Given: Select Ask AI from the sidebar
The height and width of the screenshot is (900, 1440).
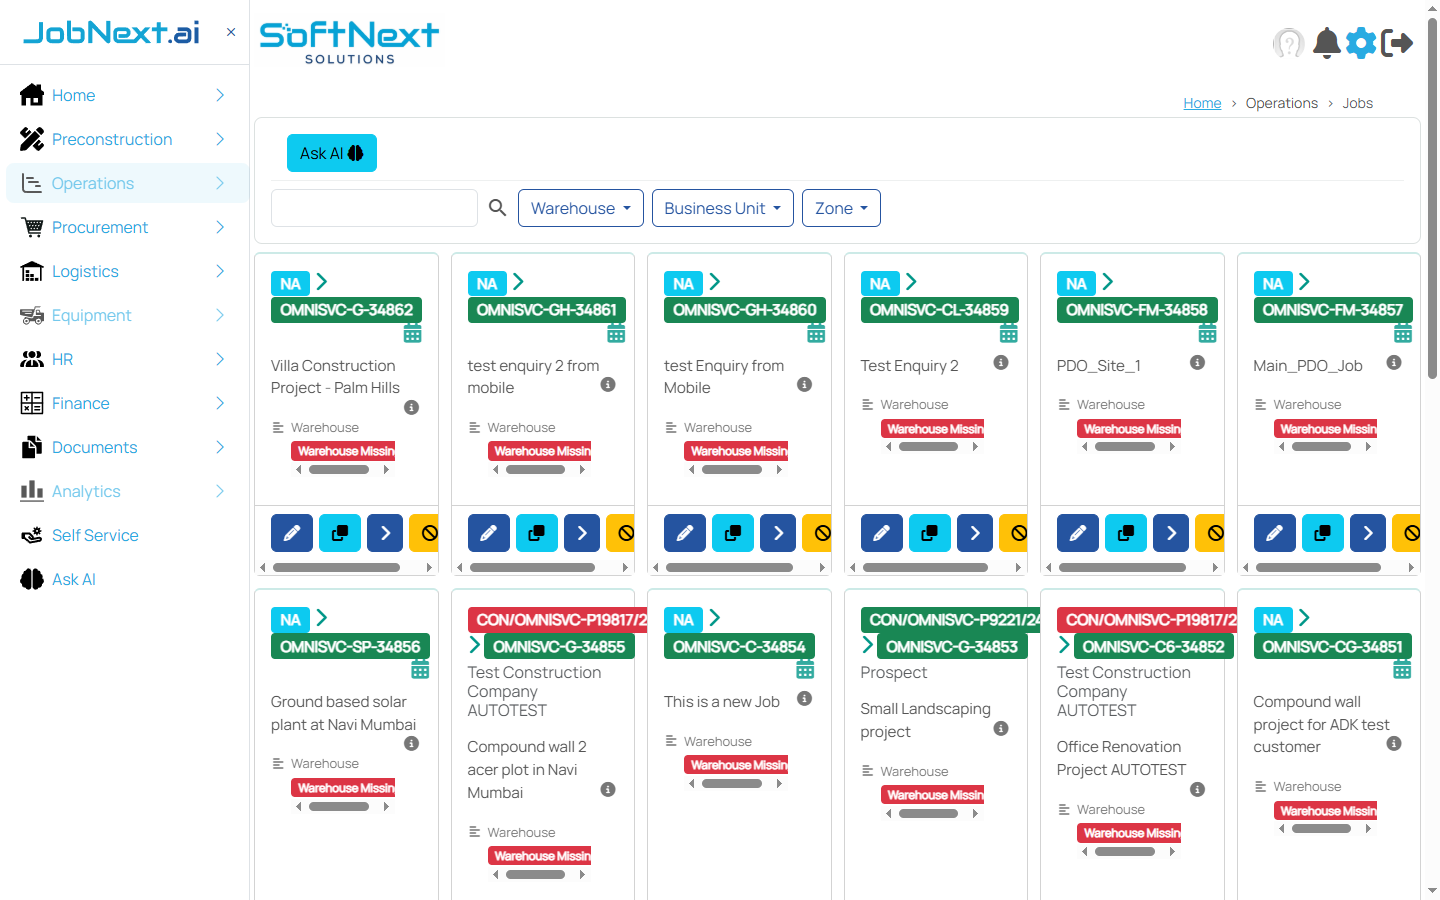Looking at the screenshot, I should click(x=75, y=579).
